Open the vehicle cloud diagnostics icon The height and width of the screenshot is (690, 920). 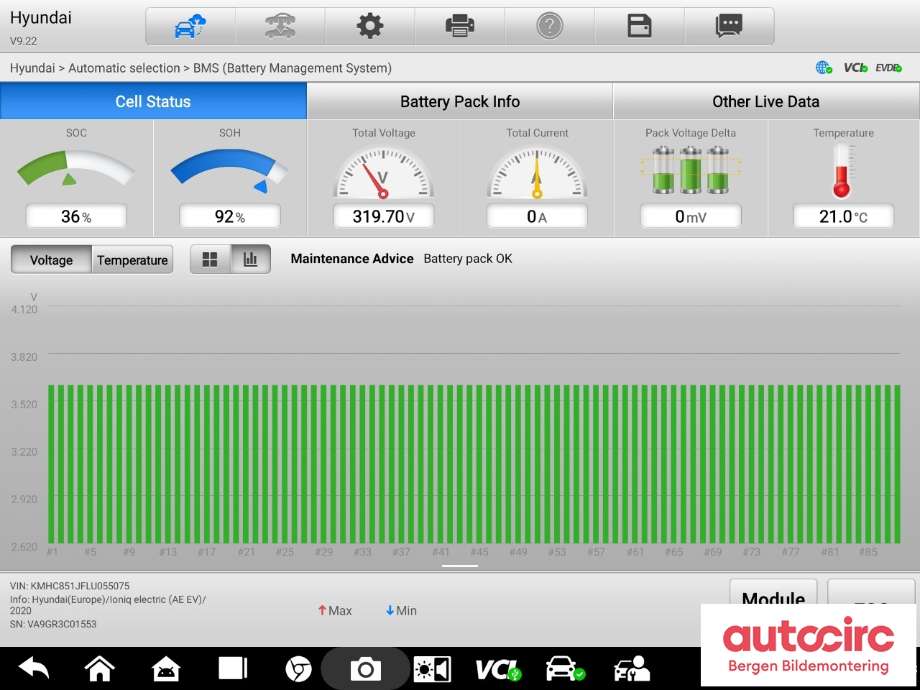click(x=191, y=26)
